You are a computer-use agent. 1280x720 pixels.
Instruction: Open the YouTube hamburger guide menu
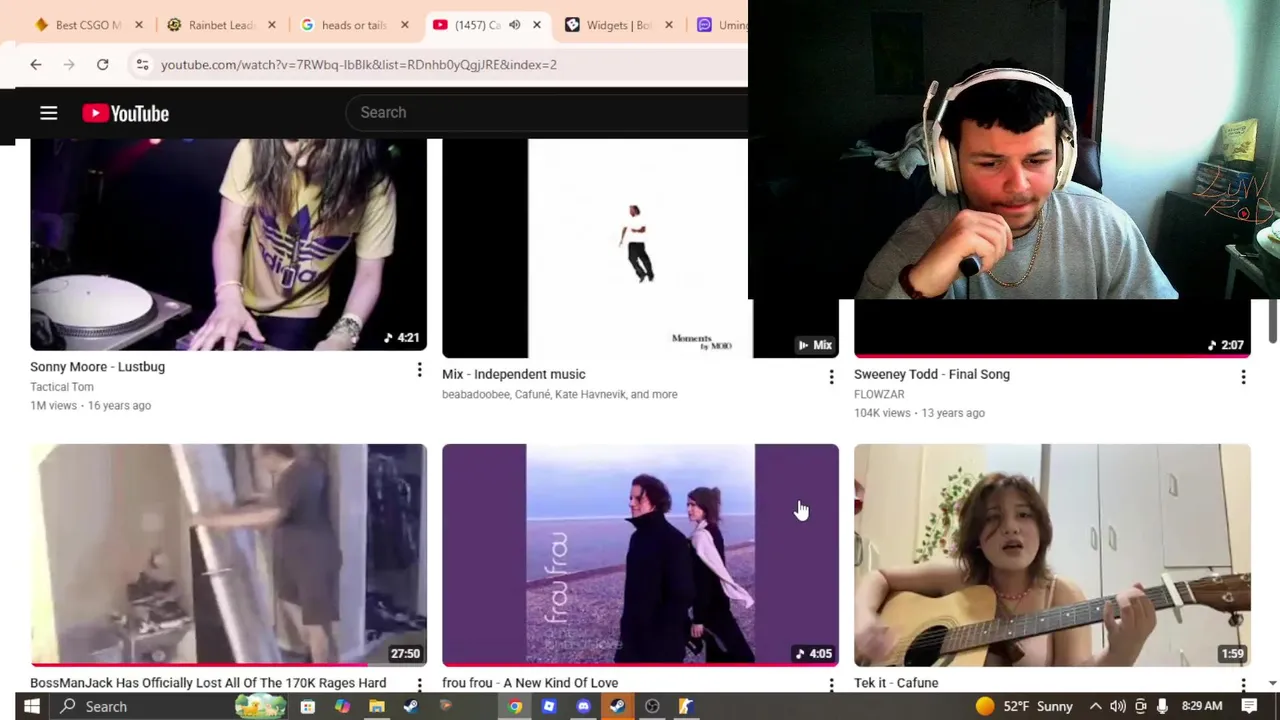click(48, 113)
